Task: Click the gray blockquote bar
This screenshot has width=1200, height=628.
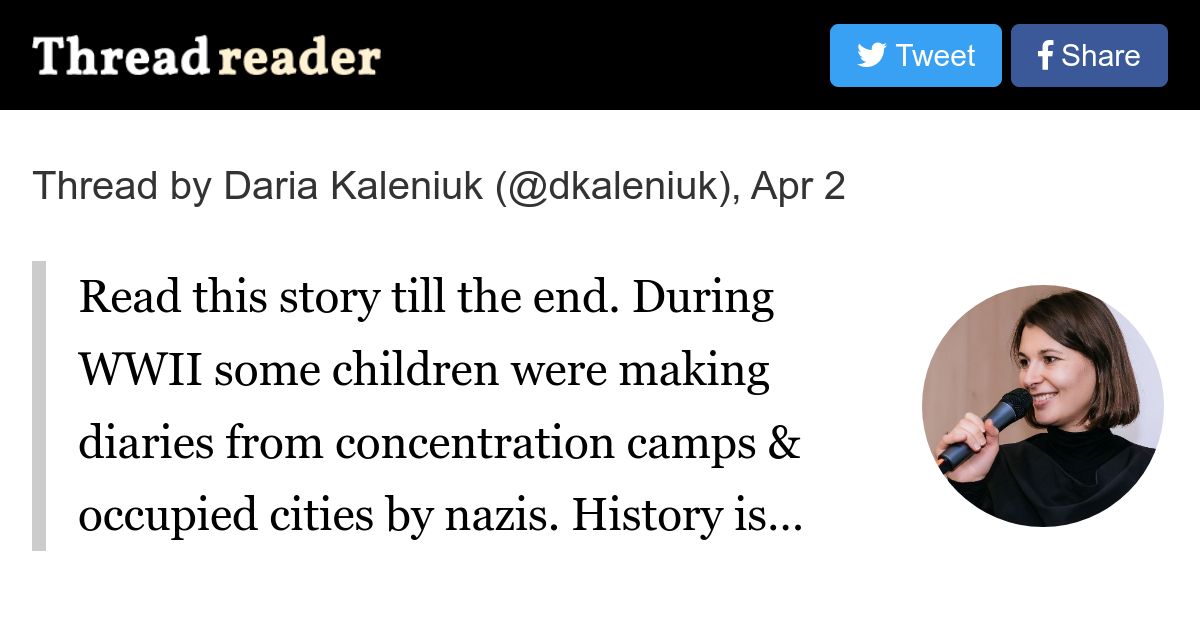Action: [39, 406]
